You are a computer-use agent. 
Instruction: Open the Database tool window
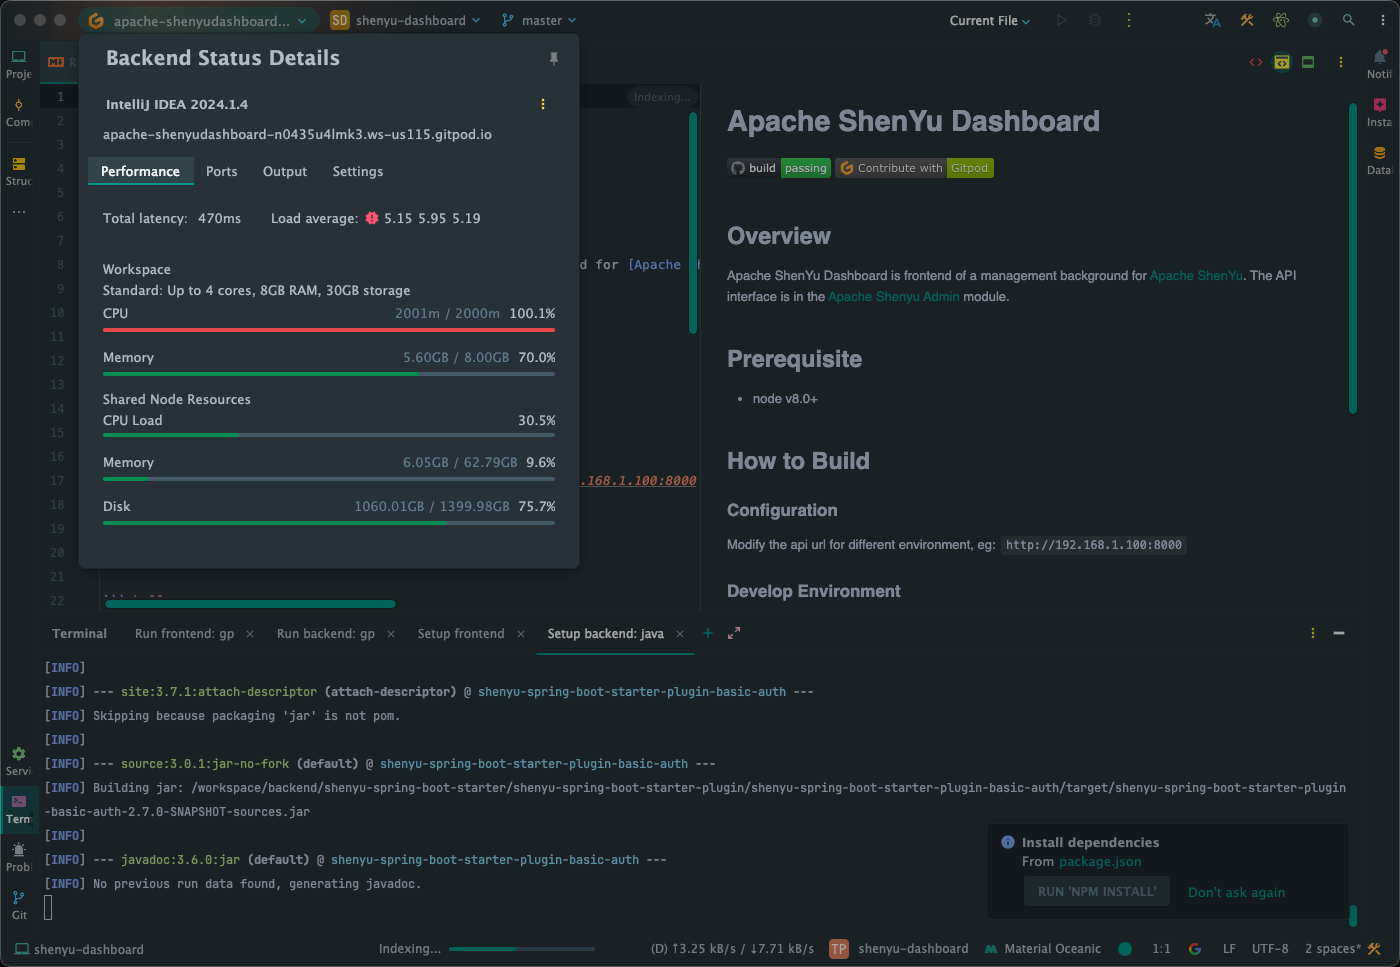click(1379, 159)
